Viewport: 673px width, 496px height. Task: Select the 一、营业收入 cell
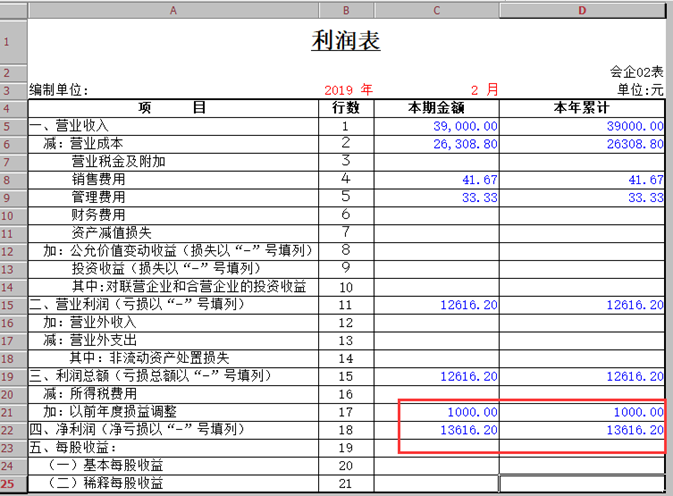click(173, 127)
